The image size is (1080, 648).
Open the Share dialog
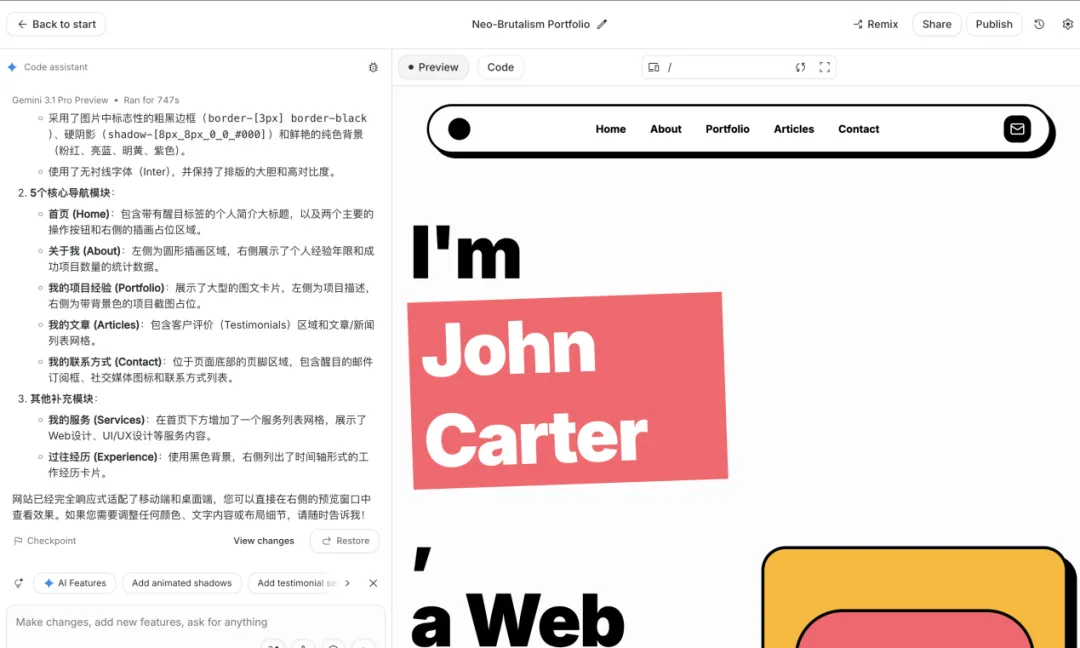coord(937,24)
